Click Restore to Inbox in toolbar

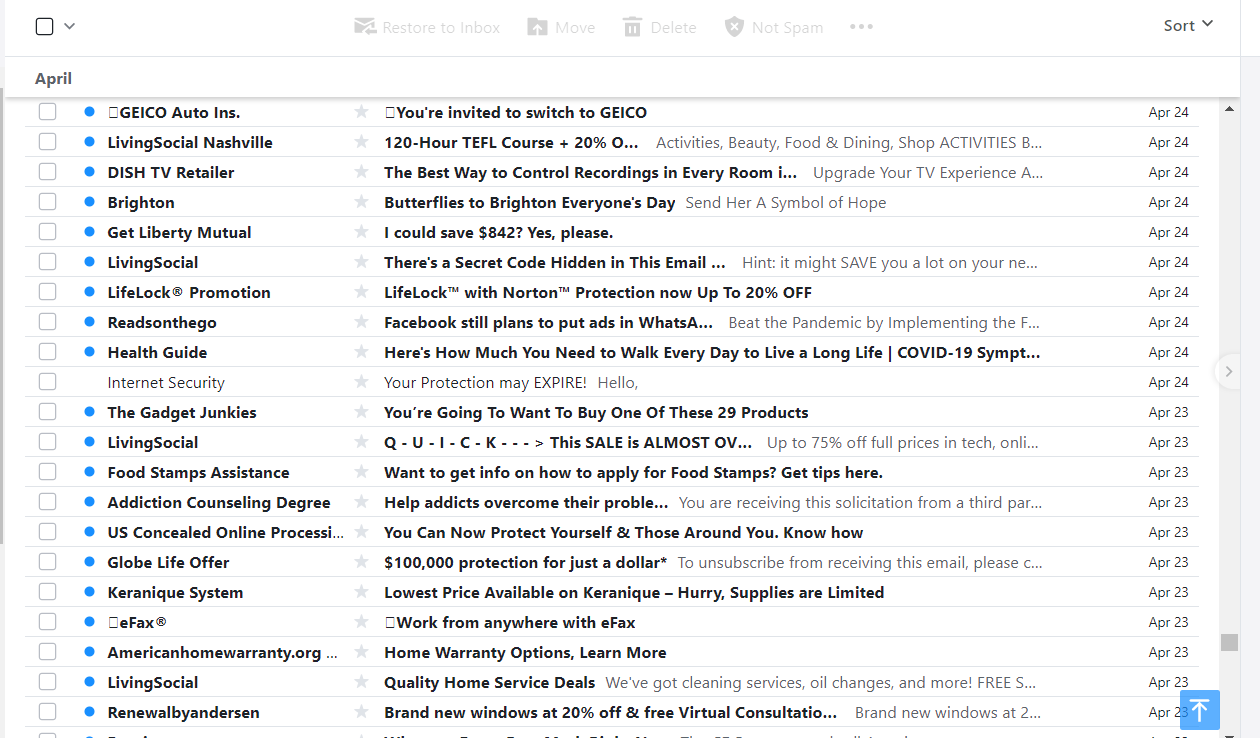coord(427,27)
